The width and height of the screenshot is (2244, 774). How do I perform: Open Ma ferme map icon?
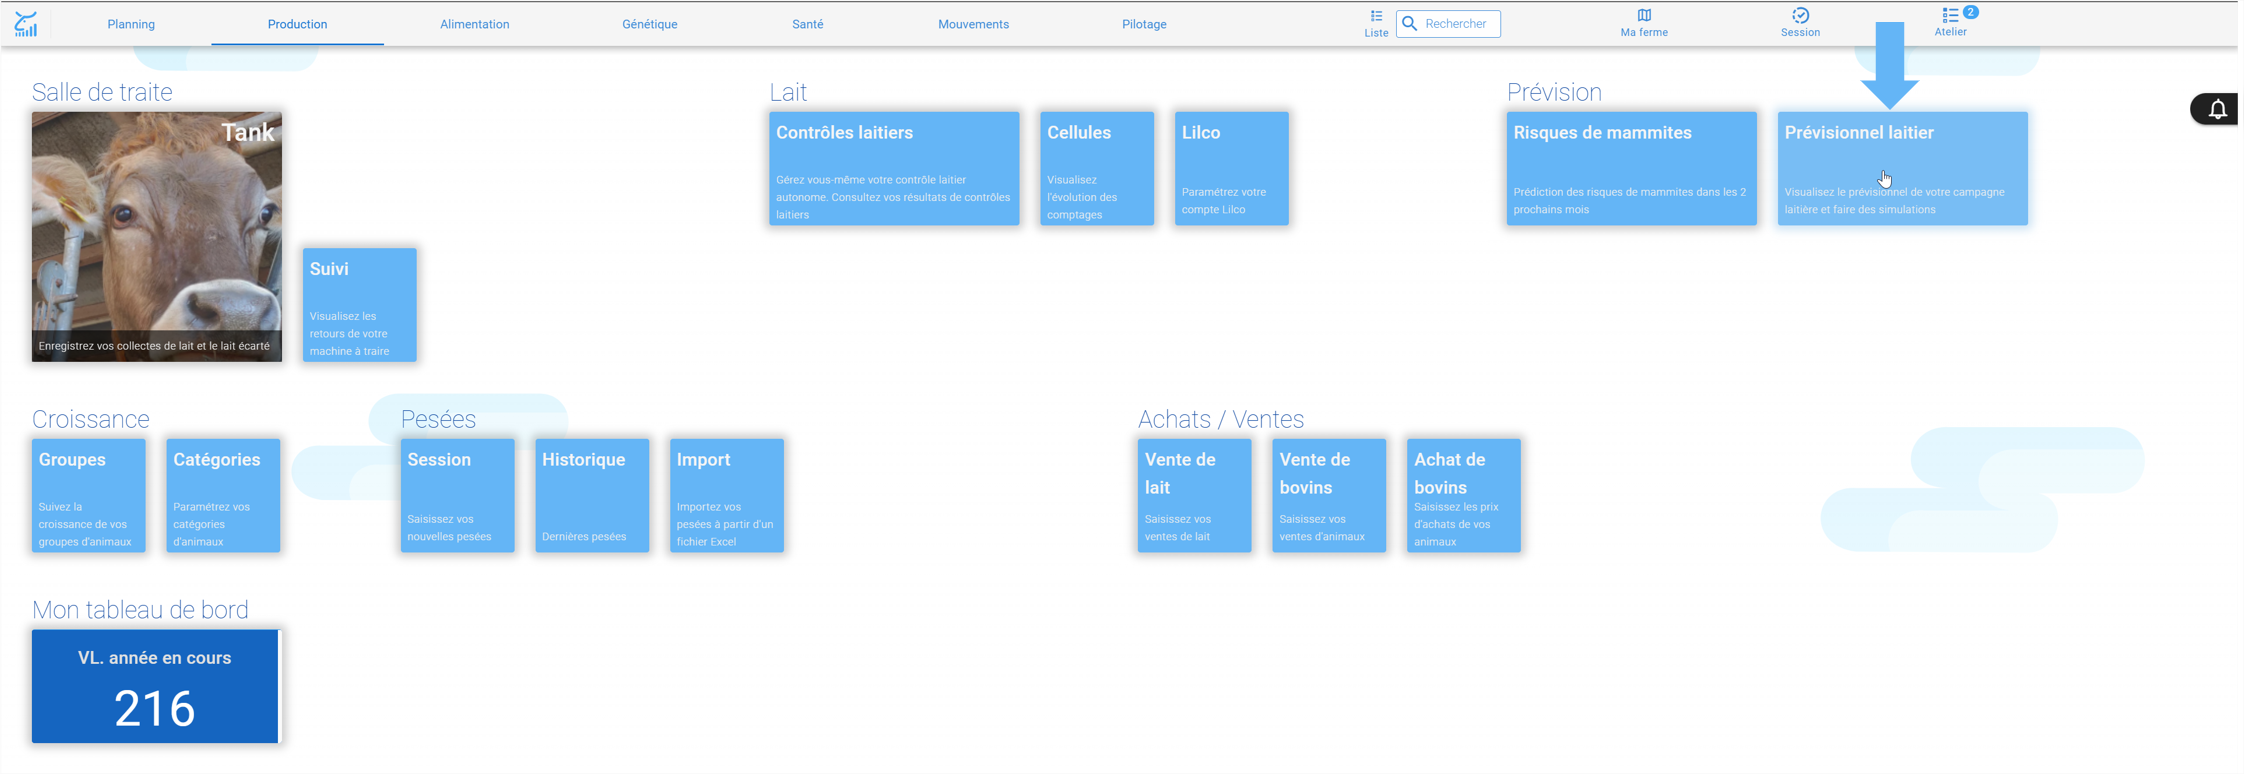pyautogui.click(x=1644, y=15)
